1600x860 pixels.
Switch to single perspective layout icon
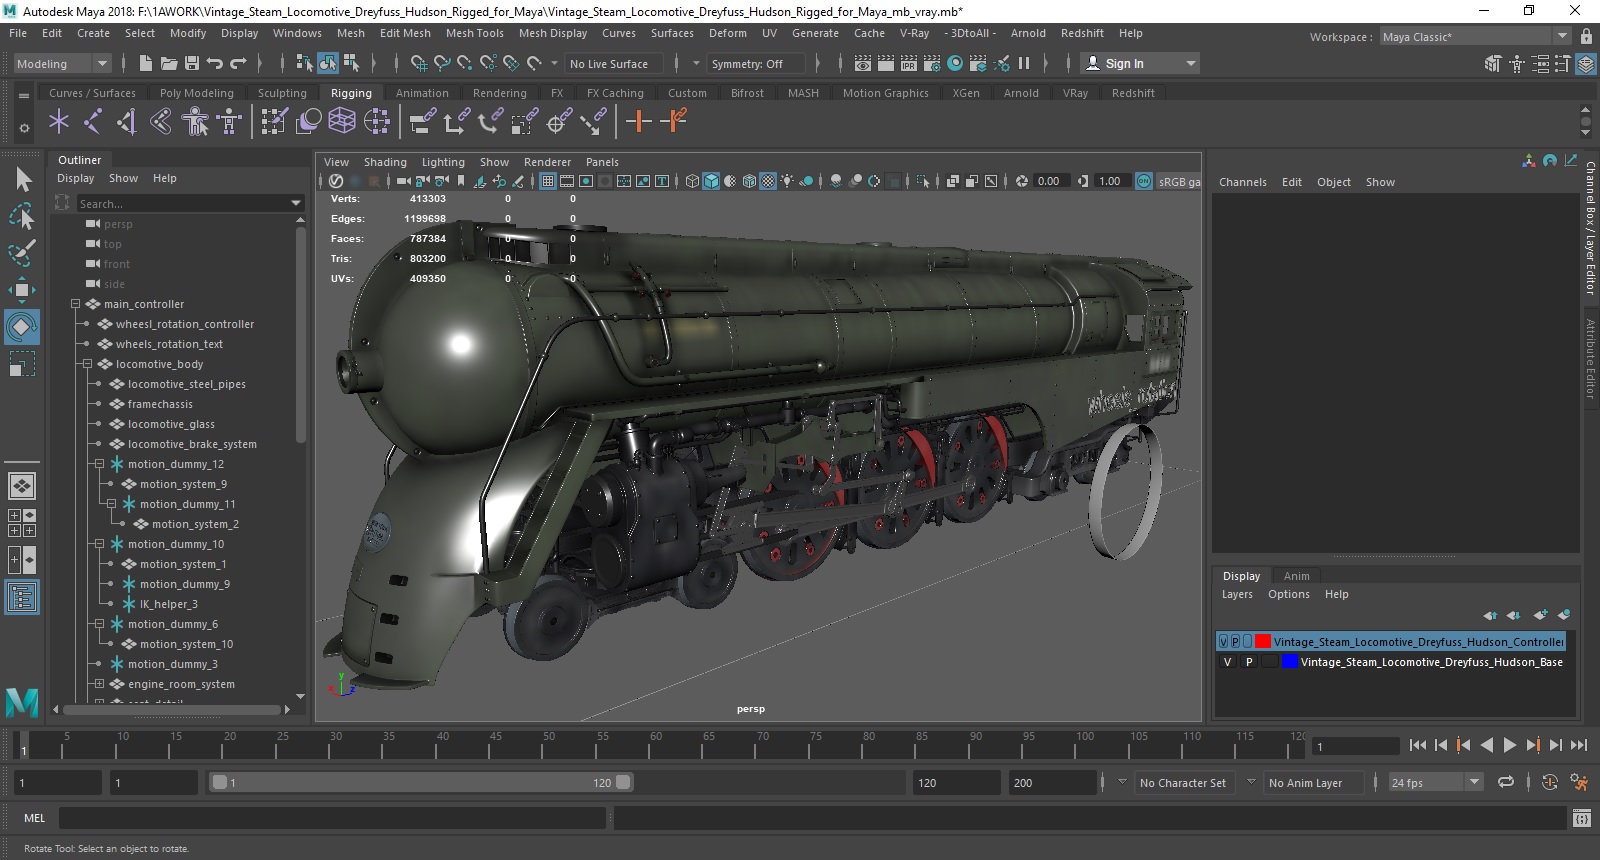coord(22,486)
